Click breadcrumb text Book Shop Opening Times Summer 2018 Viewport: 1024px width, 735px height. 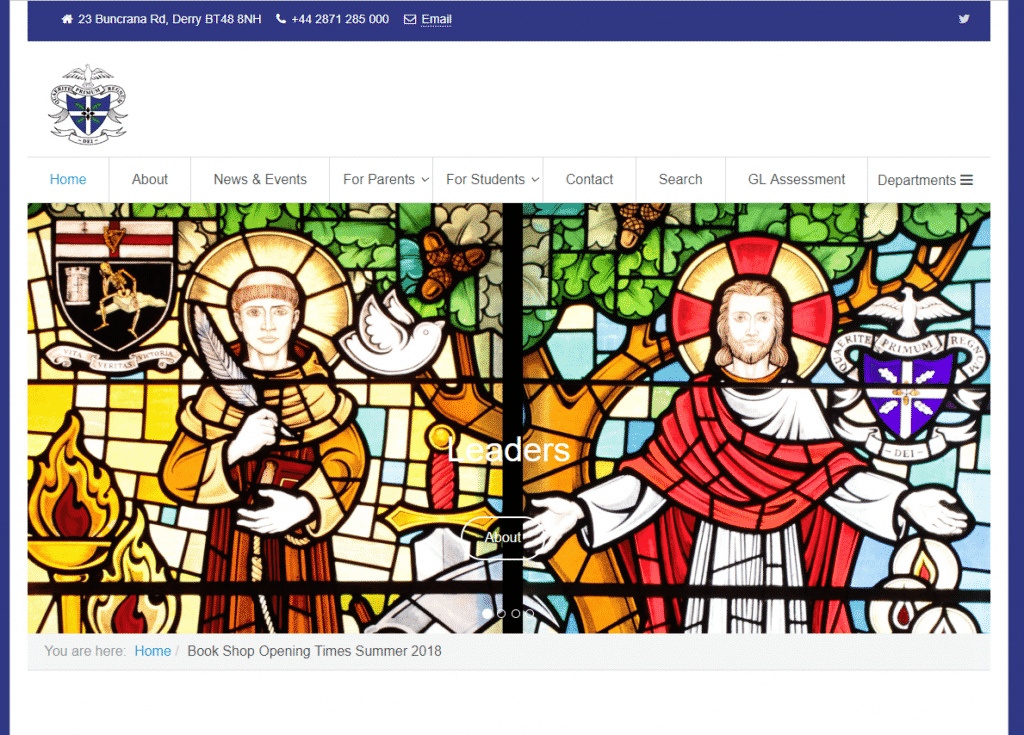[x=314, y=651]
